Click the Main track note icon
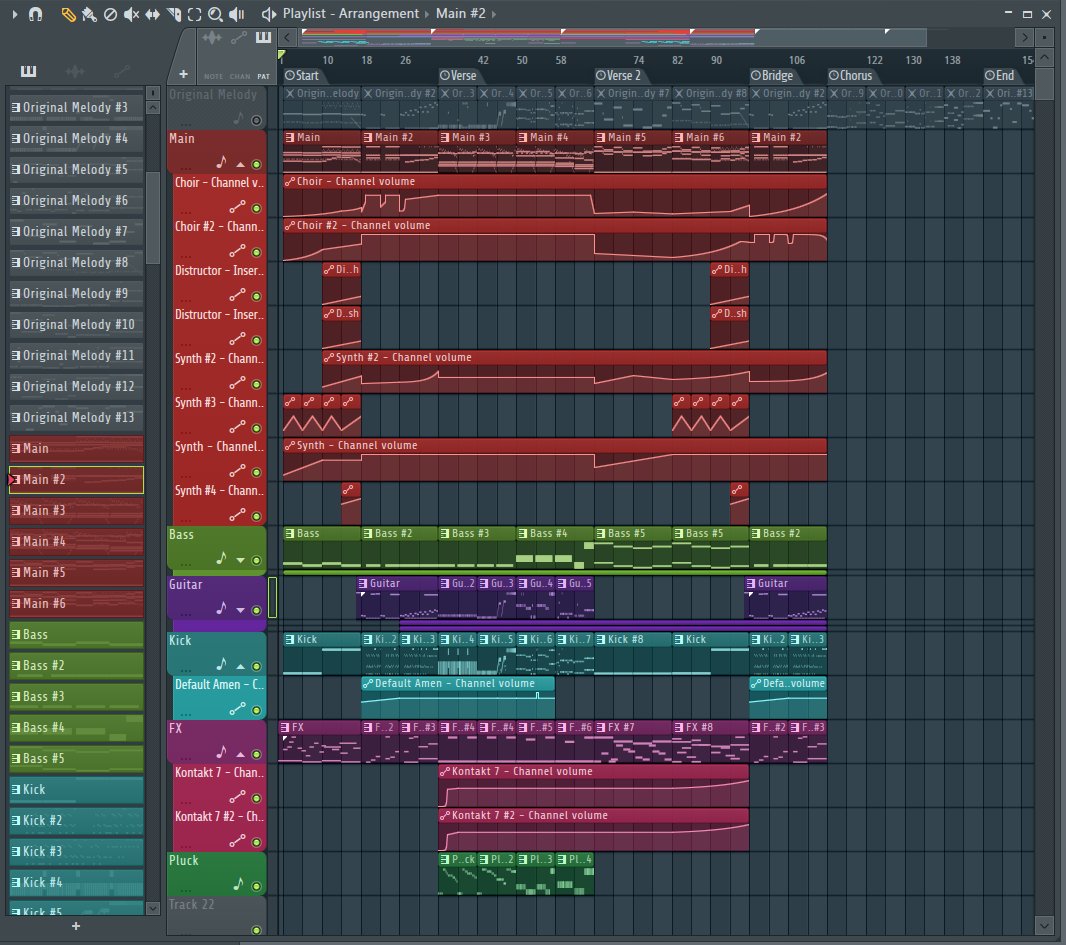This screenshot has width=1066, height=945. pyautogui.click(x=222, y=162)
